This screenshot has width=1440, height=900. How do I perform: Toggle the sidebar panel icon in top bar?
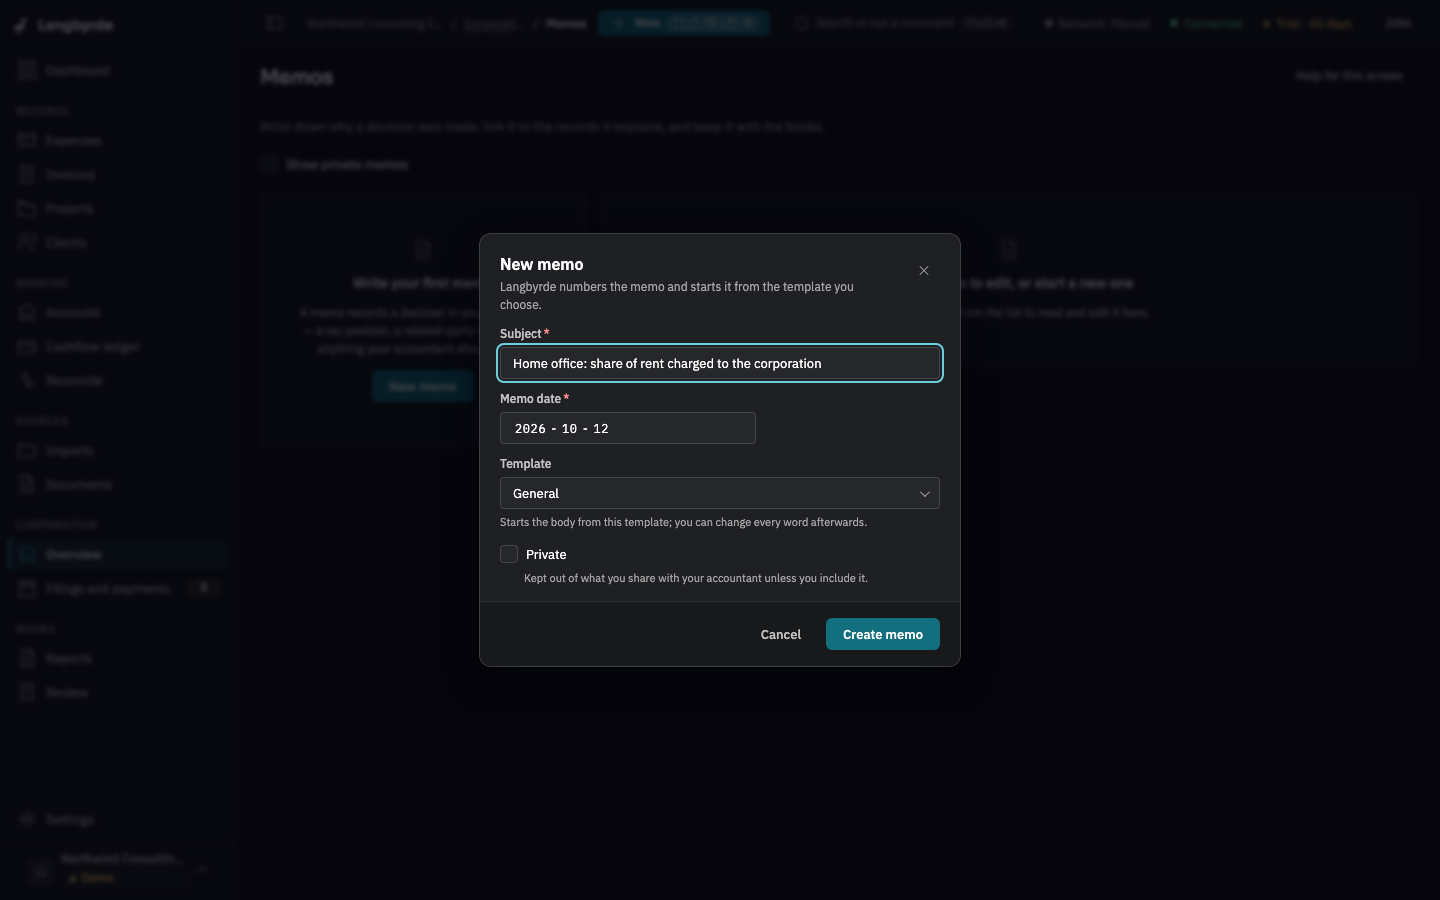[274, 23]
